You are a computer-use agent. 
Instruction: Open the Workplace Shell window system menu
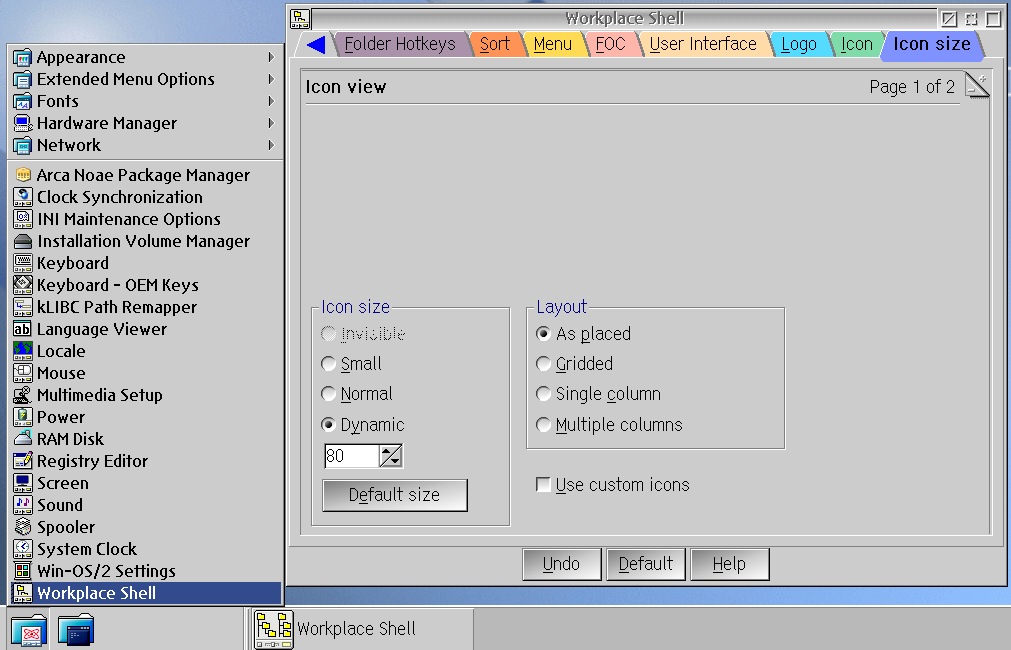300,18
